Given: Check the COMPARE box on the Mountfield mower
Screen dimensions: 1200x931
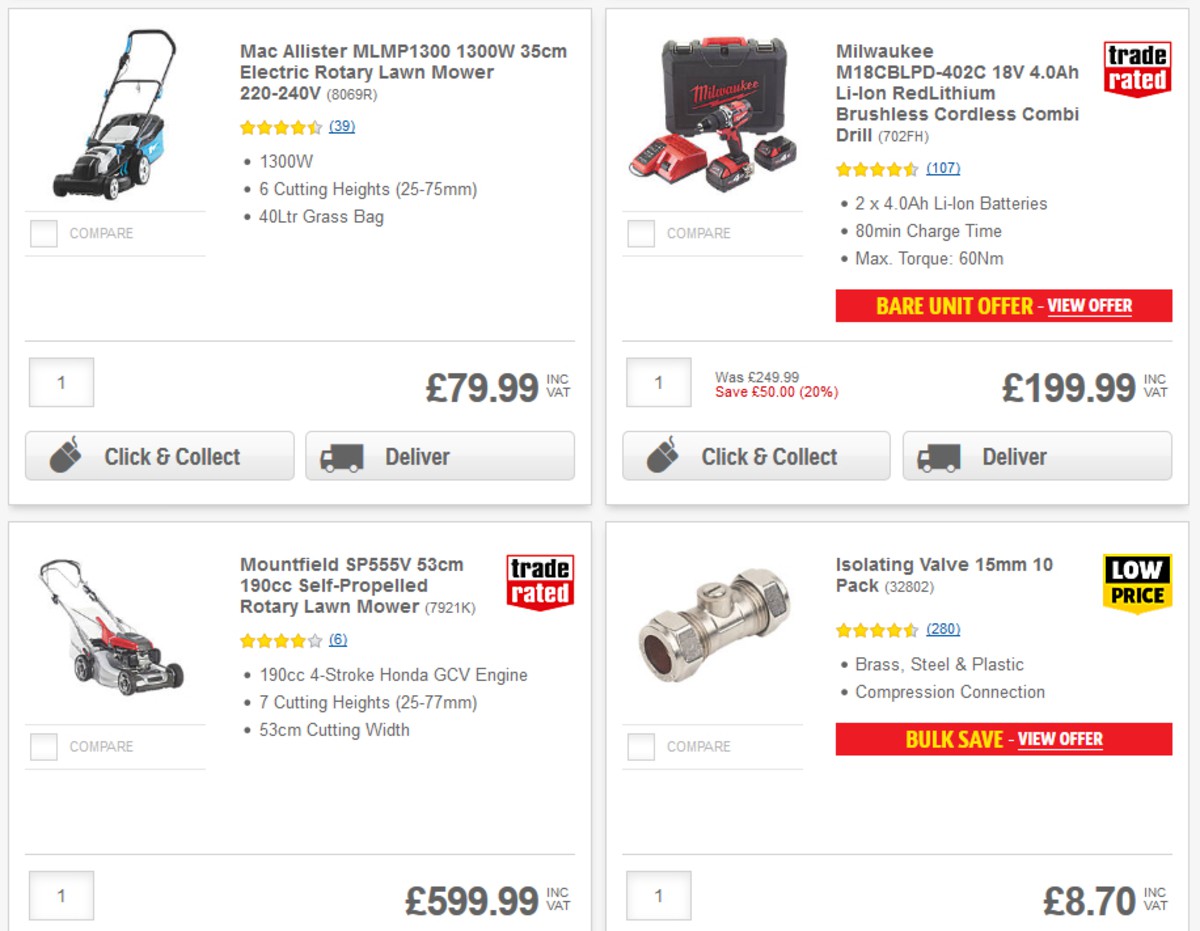Looking at the screenshot, I should coord(42,746).
